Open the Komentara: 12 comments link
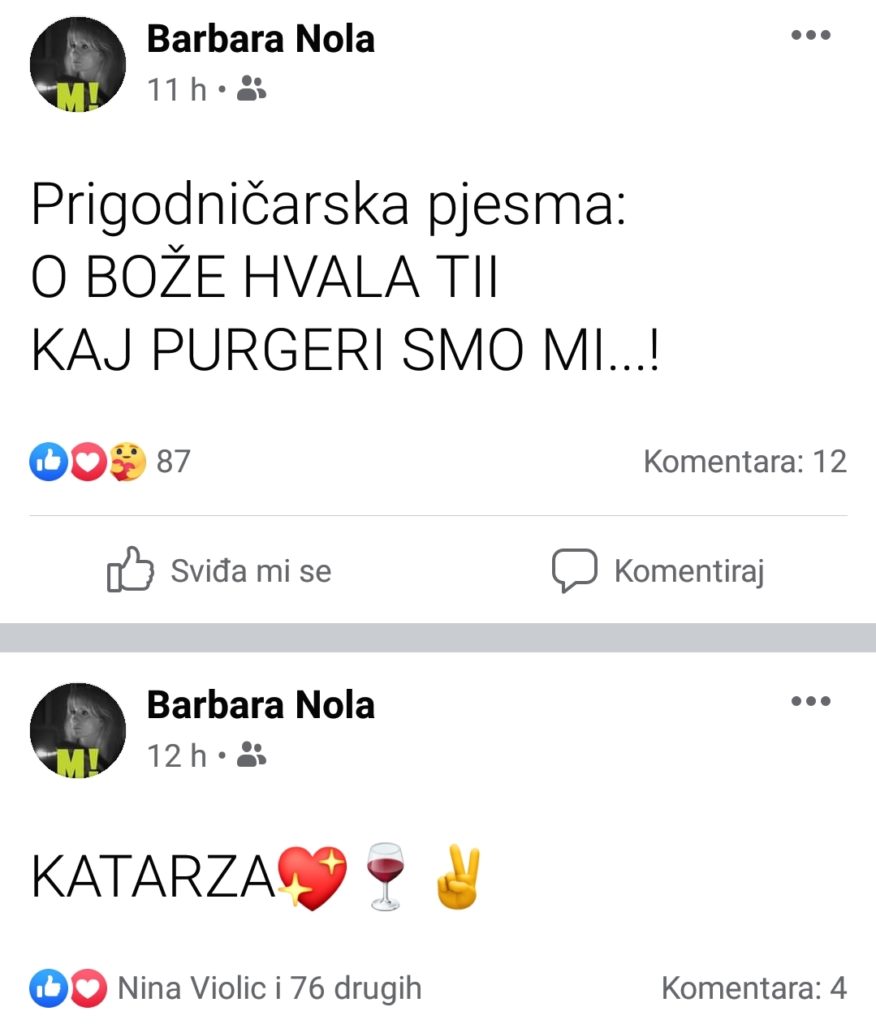Image resolution: width=876 pixels, height=1024 pixels. (745, 462)
